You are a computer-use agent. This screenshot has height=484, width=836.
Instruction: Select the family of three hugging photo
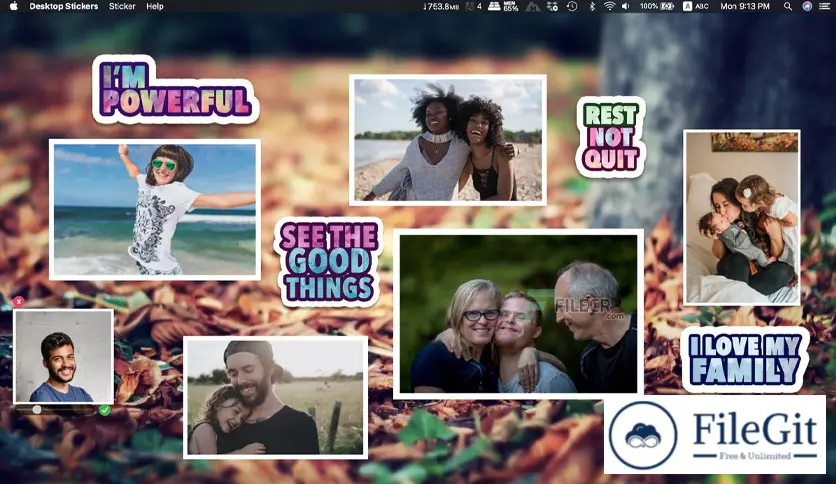pyautogui.click(x=518, y=314)
